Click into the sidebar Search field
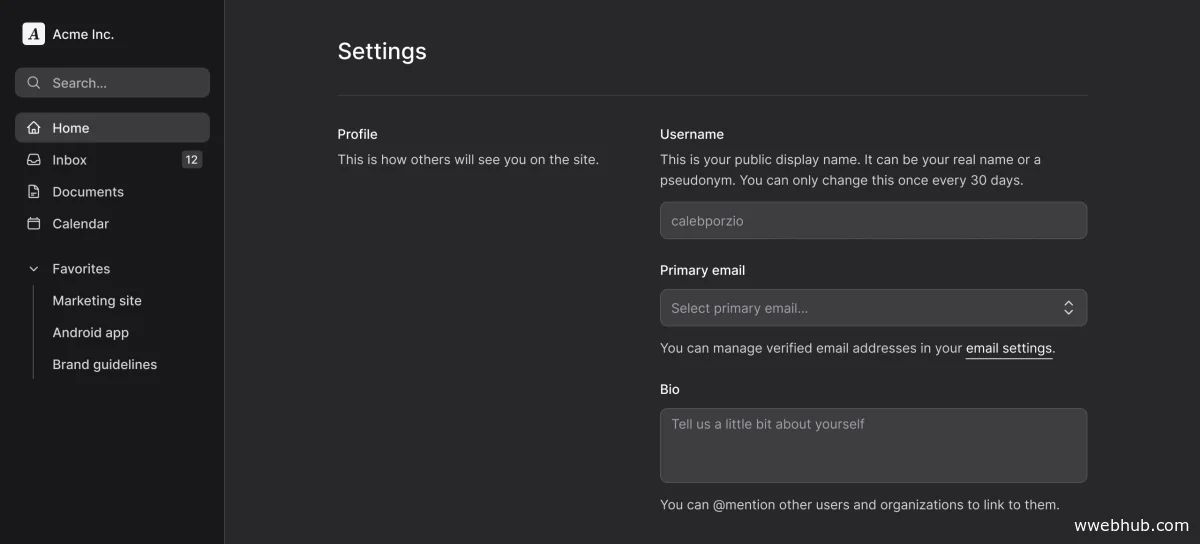This screenshot has width=1200, height=544. [x=120, y=83]
